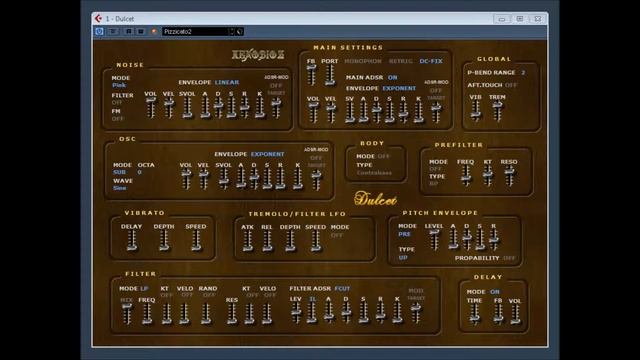The width and height of the screenshot is (640, 360).
Task: Click Global VIB slider
Action: (476, 111)
